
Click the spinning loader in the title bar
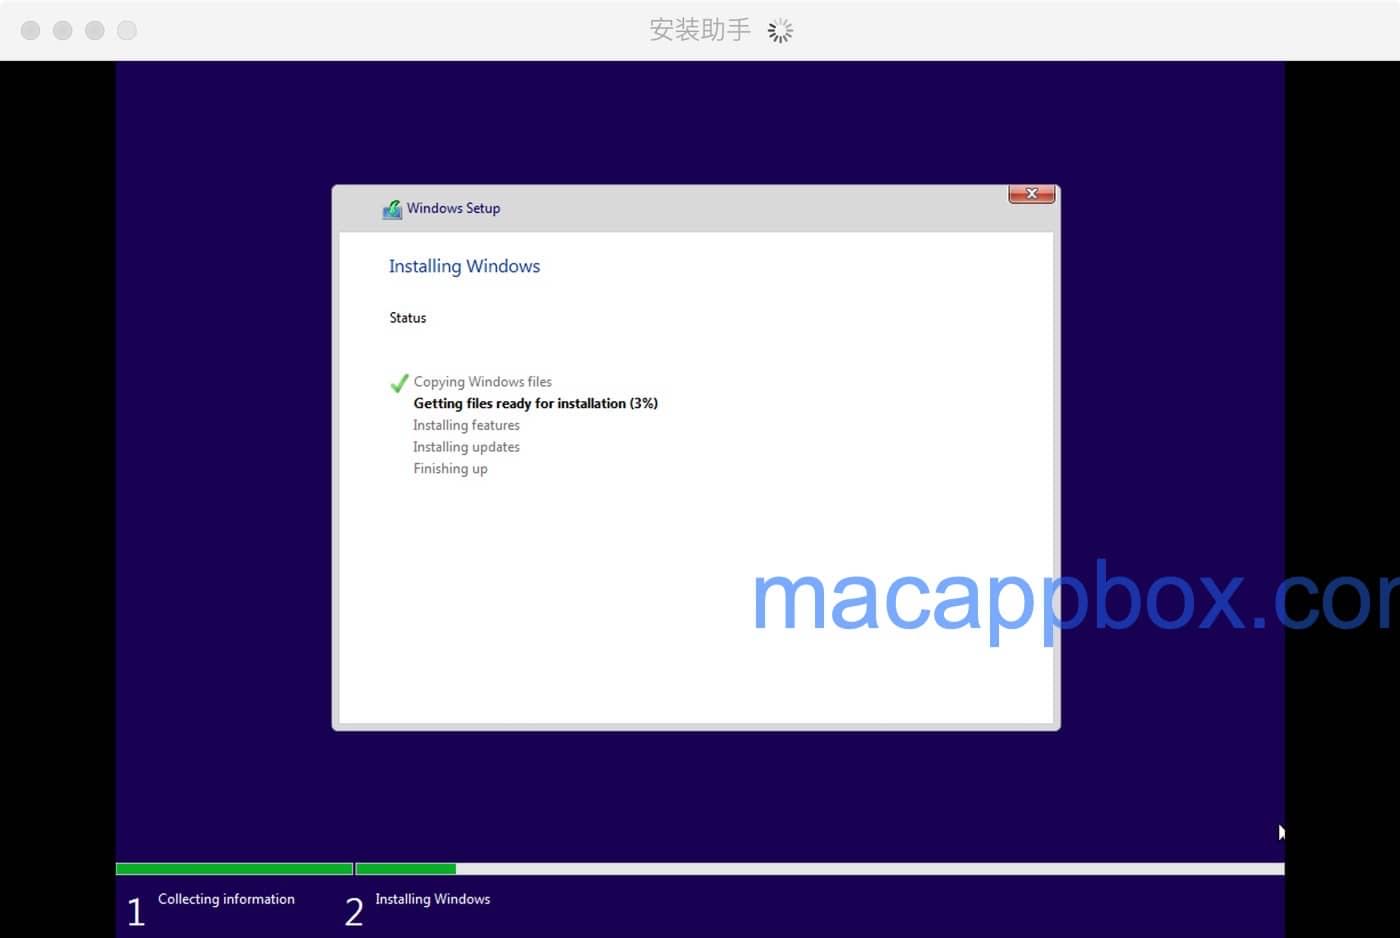tap(780, 31)
